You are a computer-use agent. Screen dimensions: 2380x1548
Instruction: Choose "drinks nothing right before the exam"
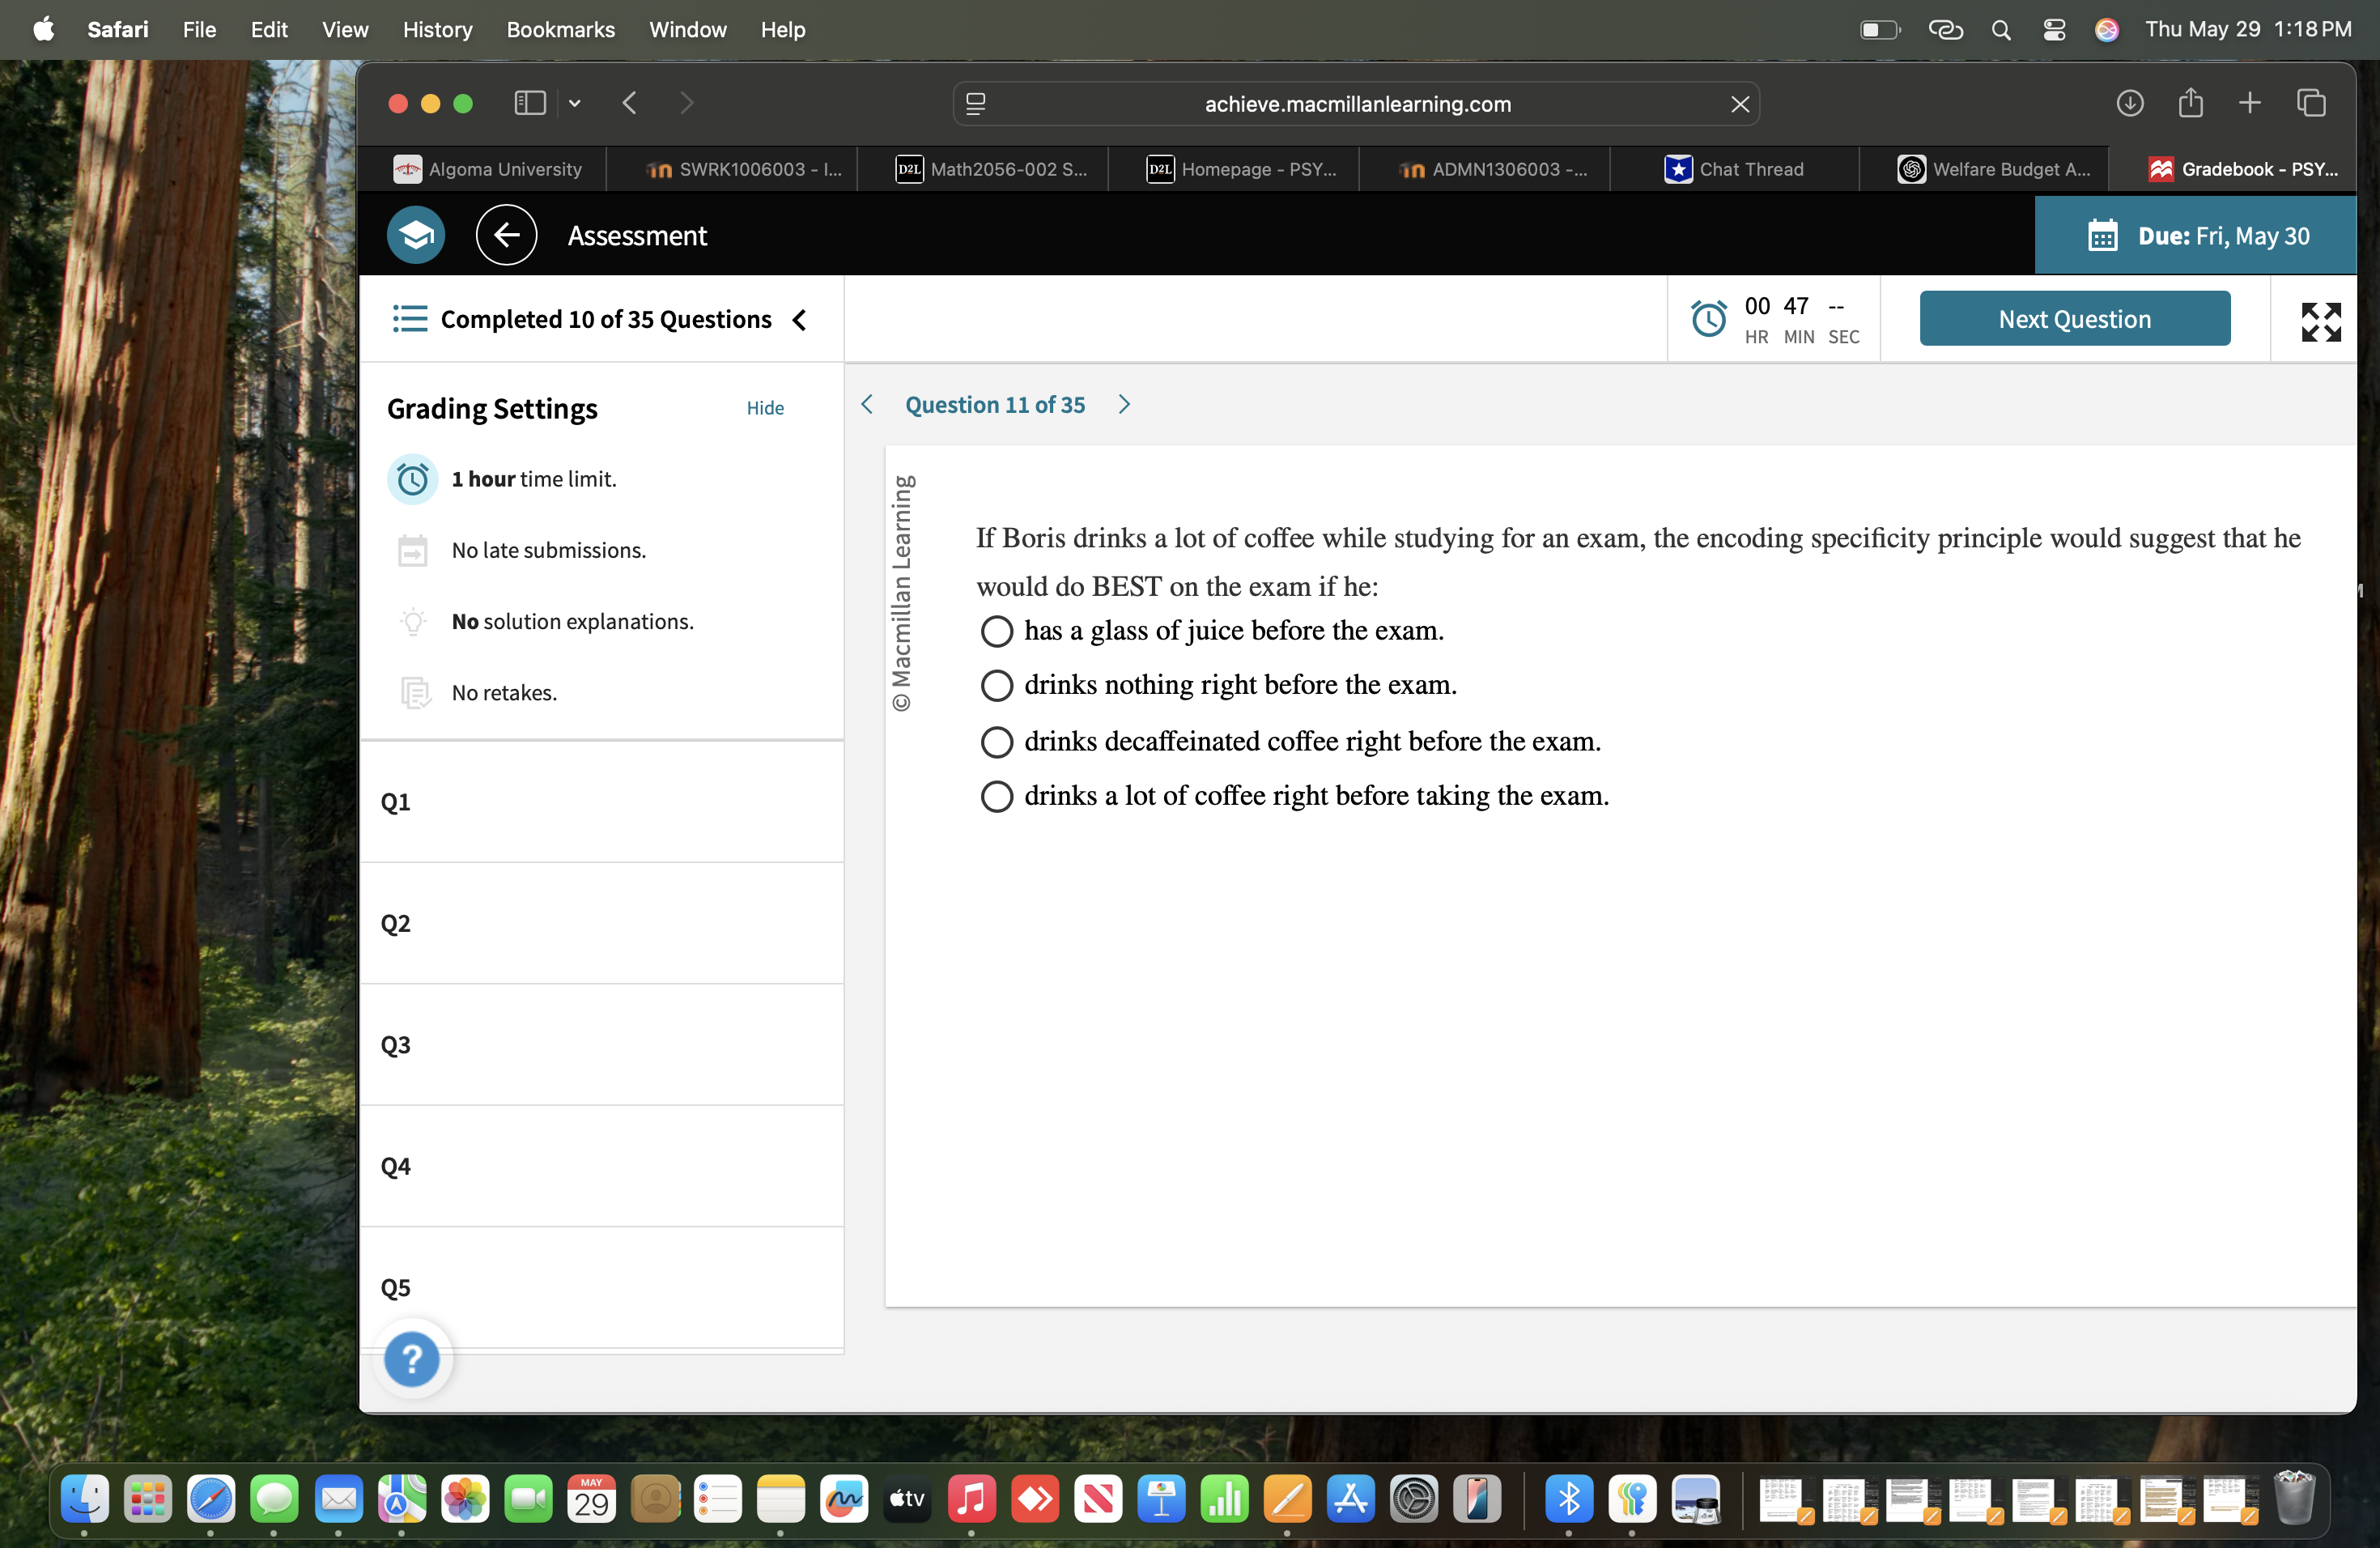click(x=996, y=685)
